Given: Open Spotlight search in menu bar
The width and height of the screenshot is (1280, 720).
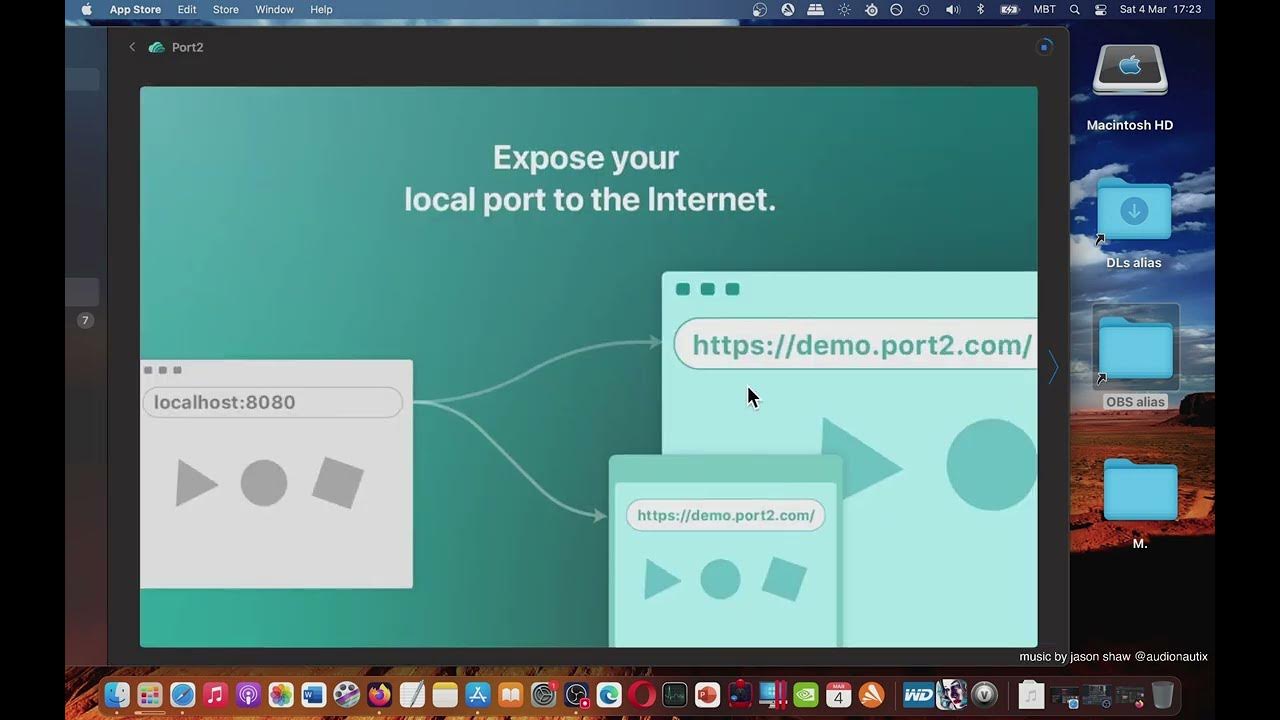Looking at the screenshot, I should coord(1075,9).
